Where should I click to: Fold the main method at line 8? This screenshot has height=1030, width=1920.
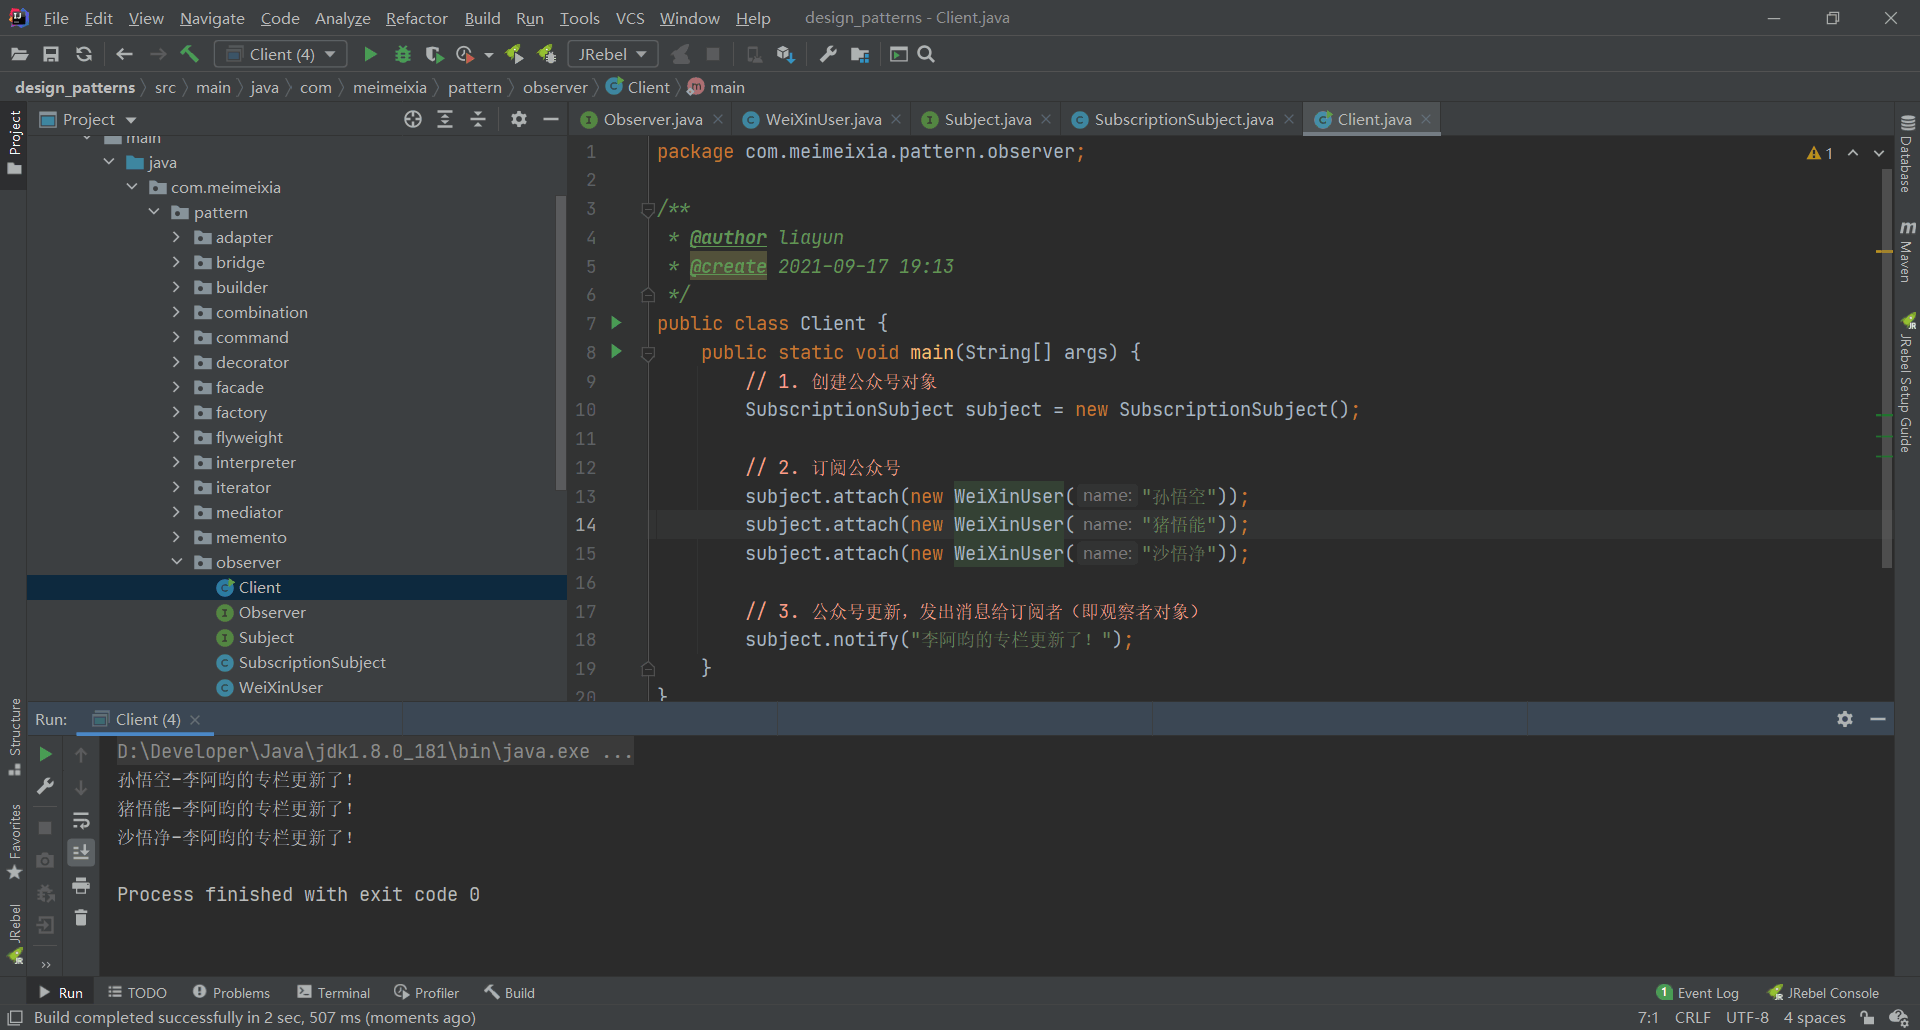pyautogui.click(x=648, y=353)
